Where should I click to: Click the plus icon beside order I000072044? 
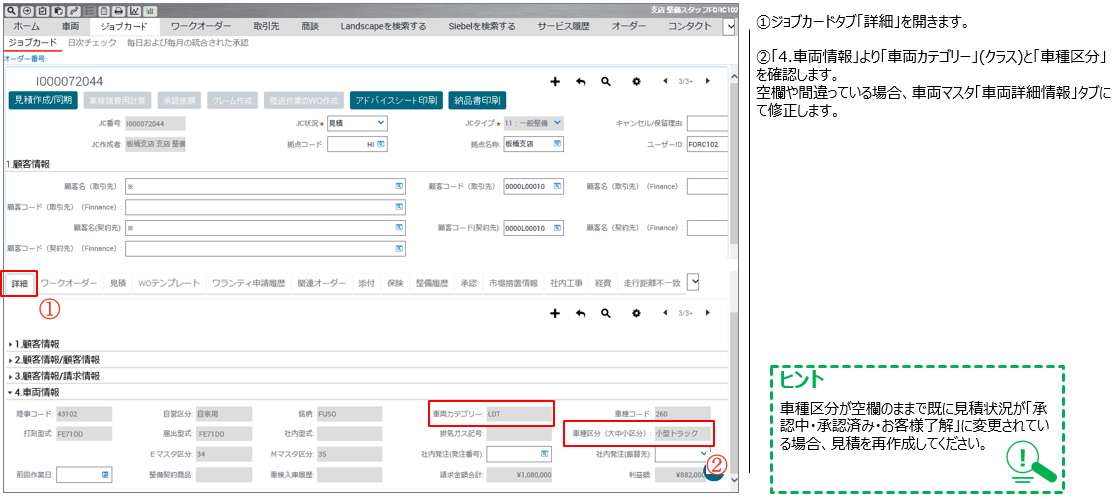pos(555,81)
